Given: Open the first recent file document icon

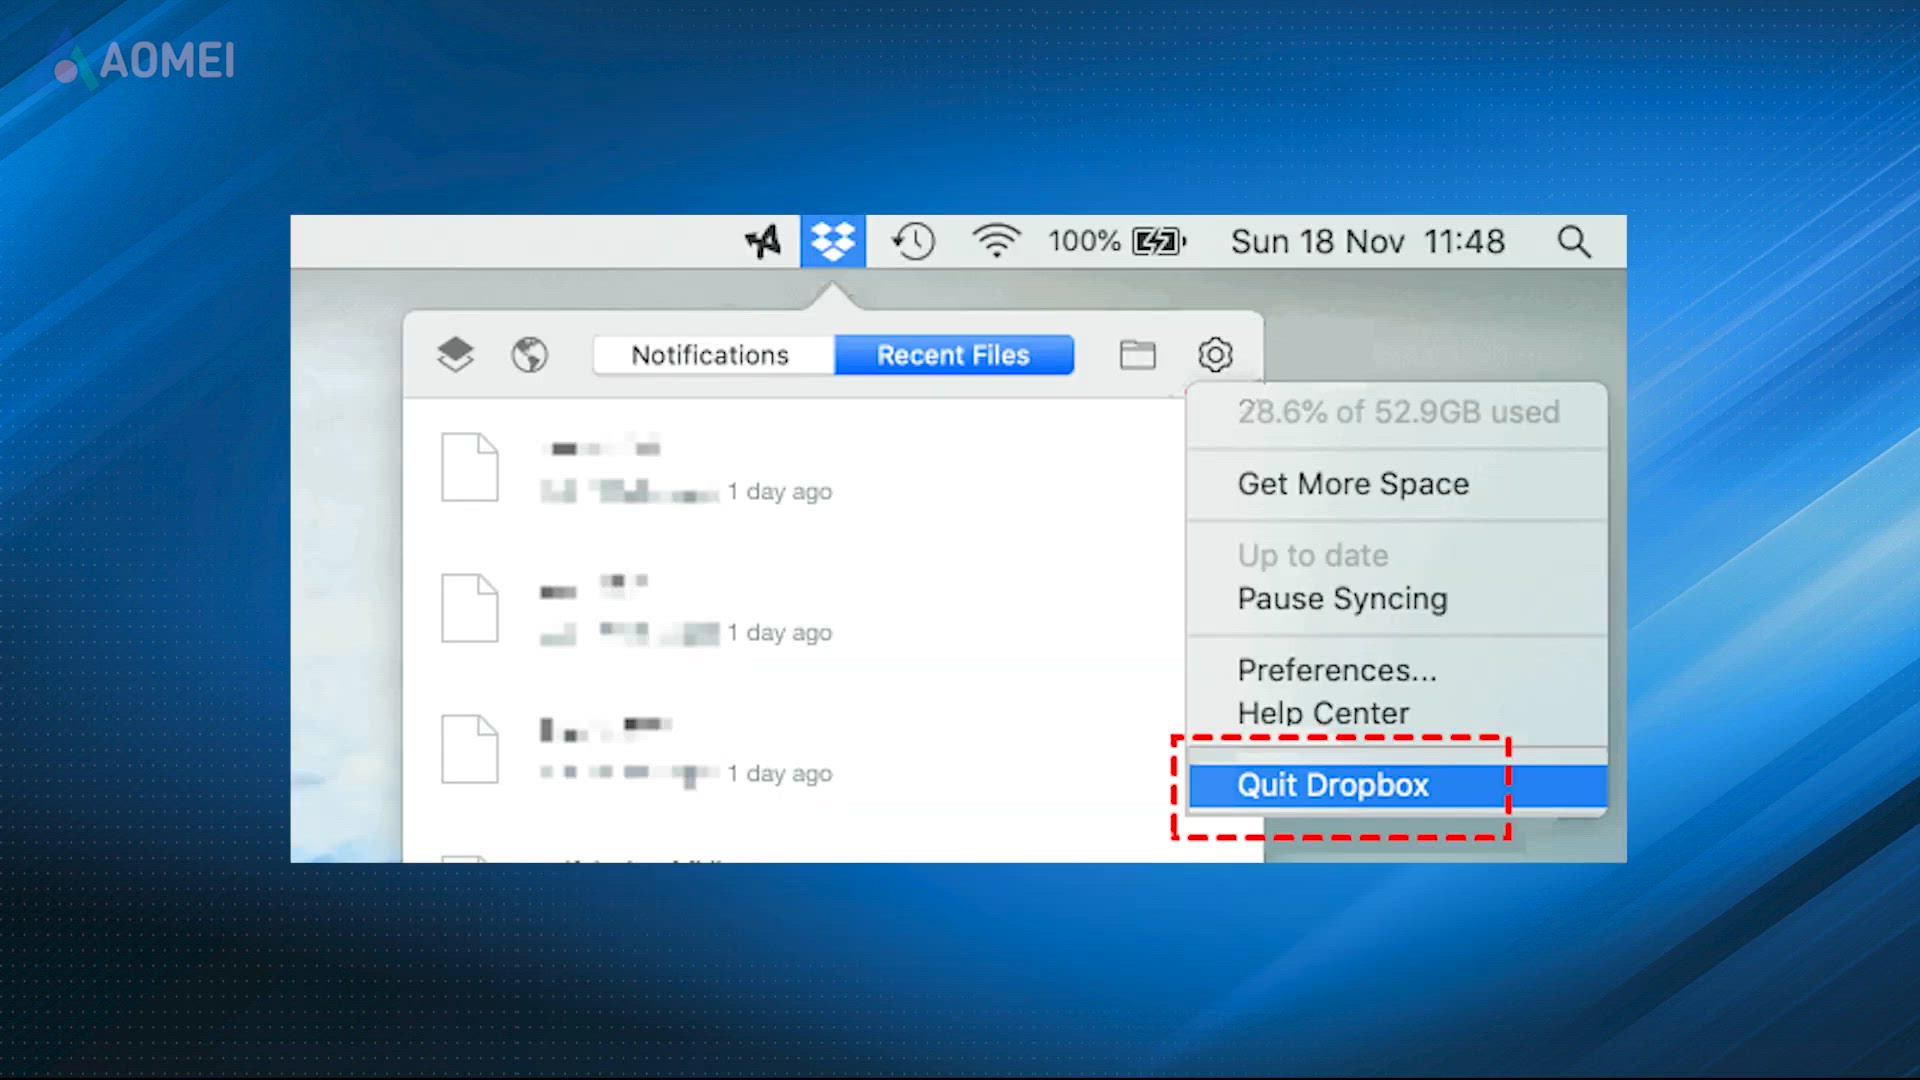Looking at the screenshot, I should 469,467.
